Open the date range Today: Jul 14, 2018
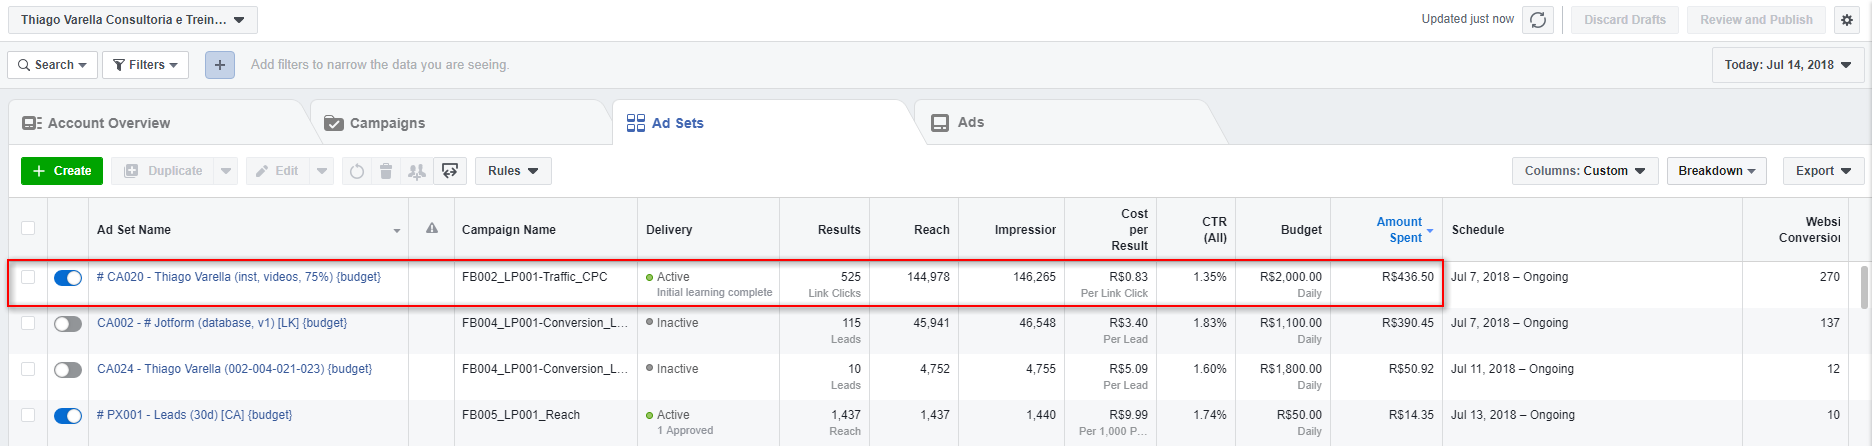This screenshot has width=1872, height=446. coord(1787,65)
